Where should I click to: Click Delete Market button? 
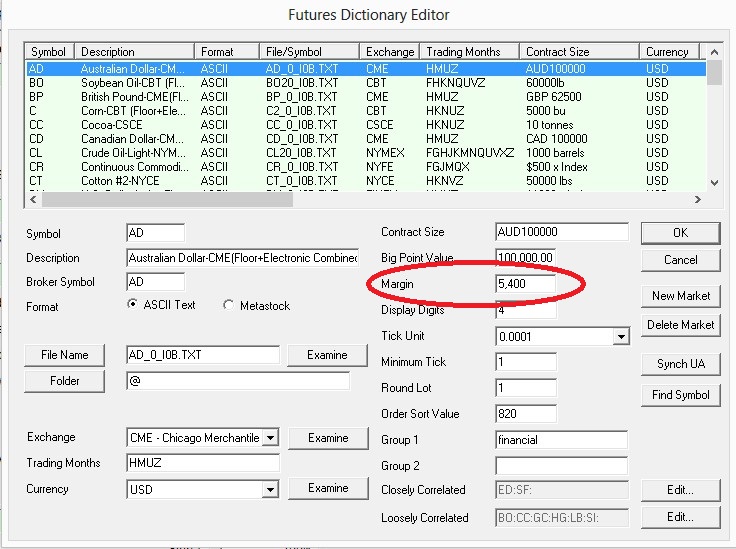(680, 324)
